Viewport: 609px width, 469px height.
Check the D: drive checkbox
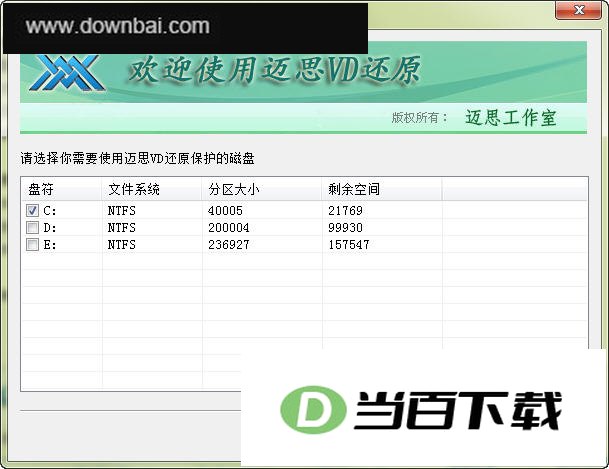(x=32, y=228)
